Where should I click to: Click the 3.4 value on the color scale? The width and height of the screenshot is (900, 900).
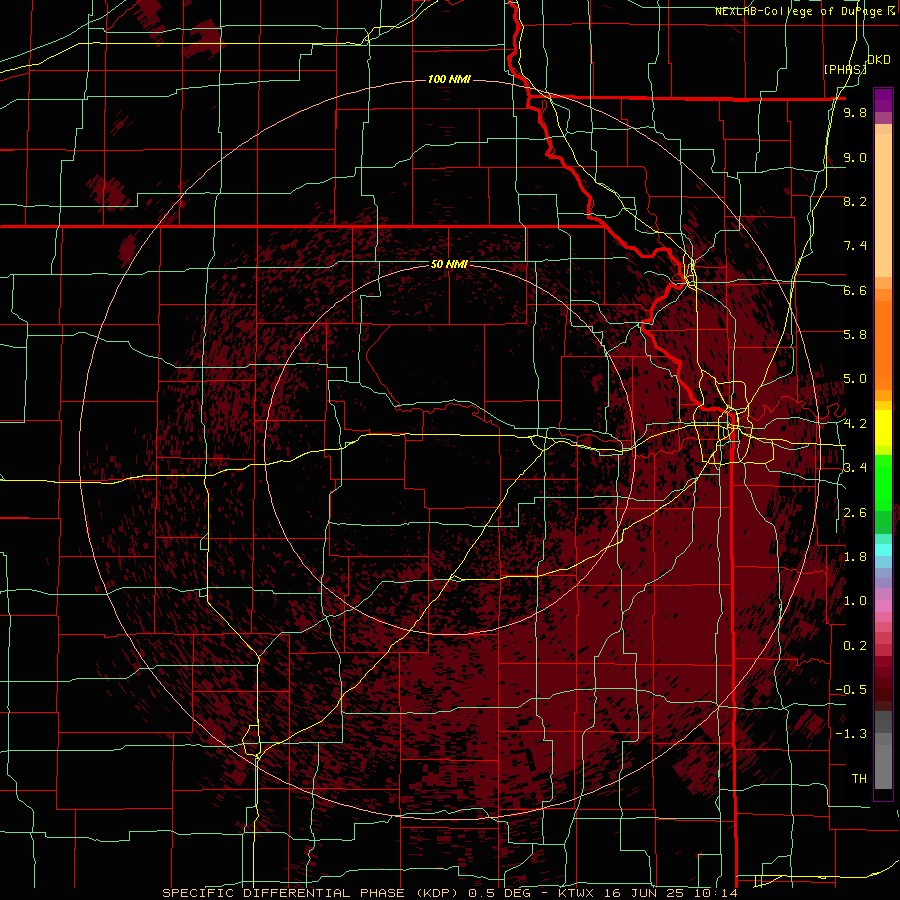855,468
